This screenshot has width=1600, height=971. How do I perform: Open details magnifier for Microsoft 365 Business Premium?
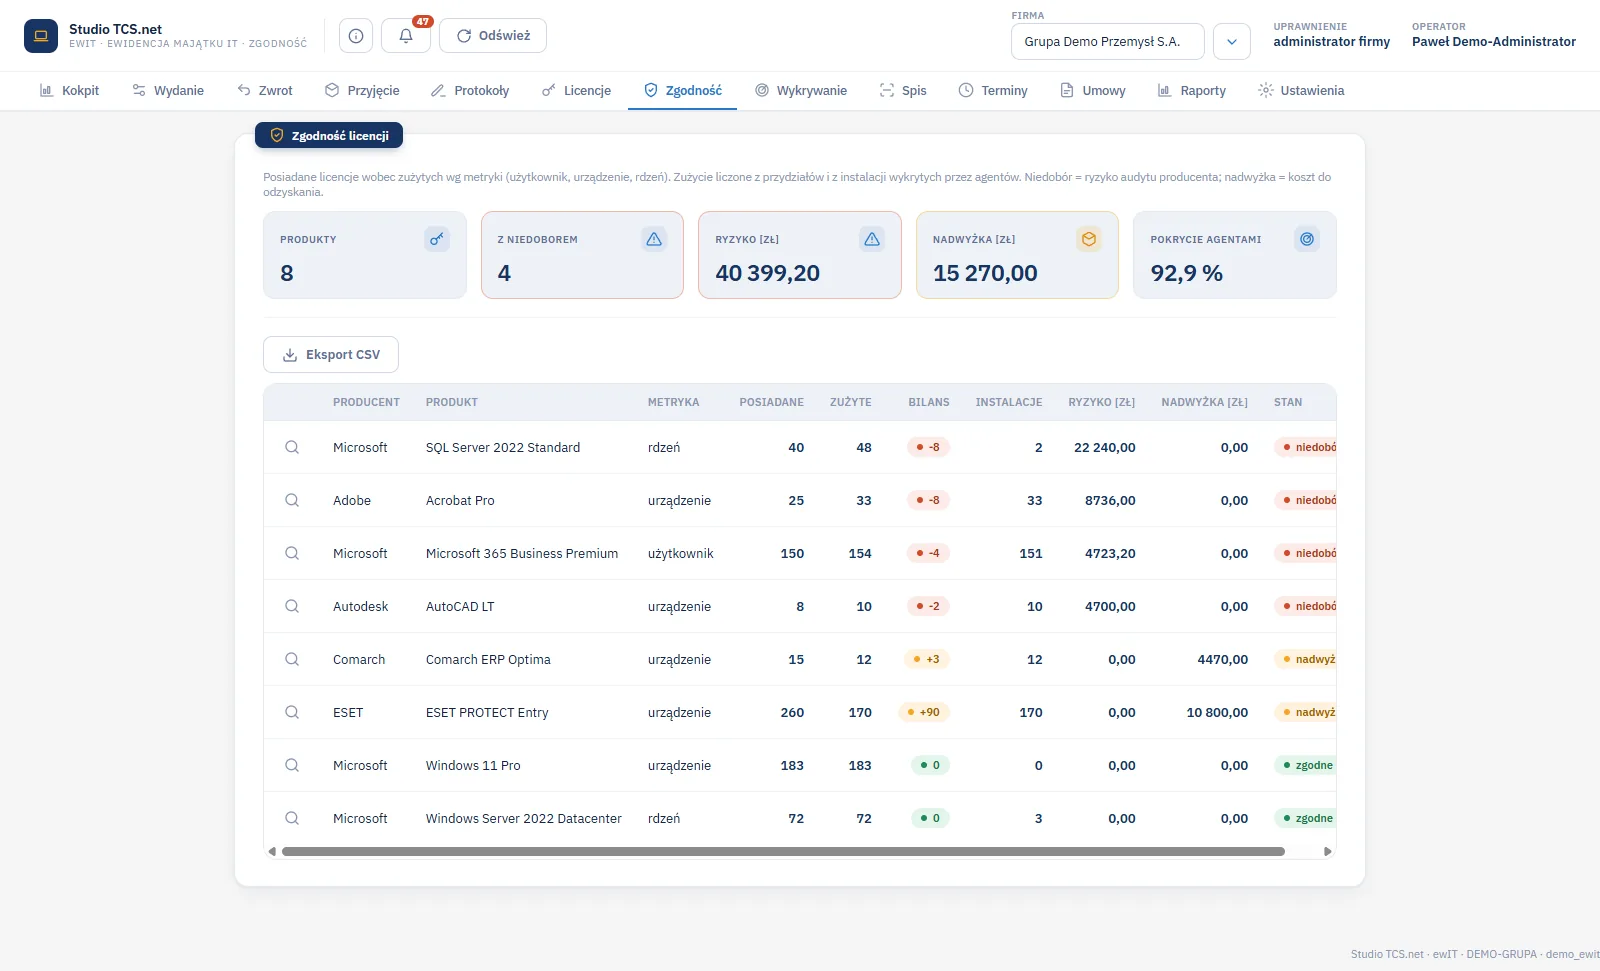point(292,553)
